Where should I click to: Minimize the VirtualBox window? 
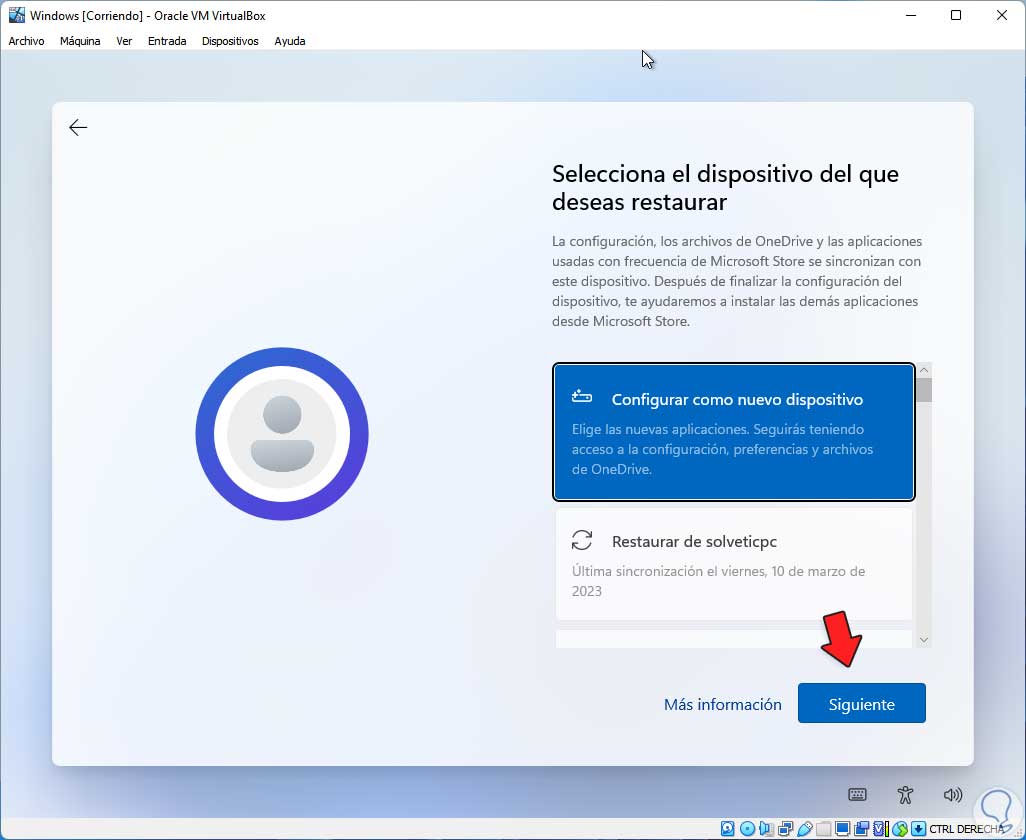[x=911, y=15]
